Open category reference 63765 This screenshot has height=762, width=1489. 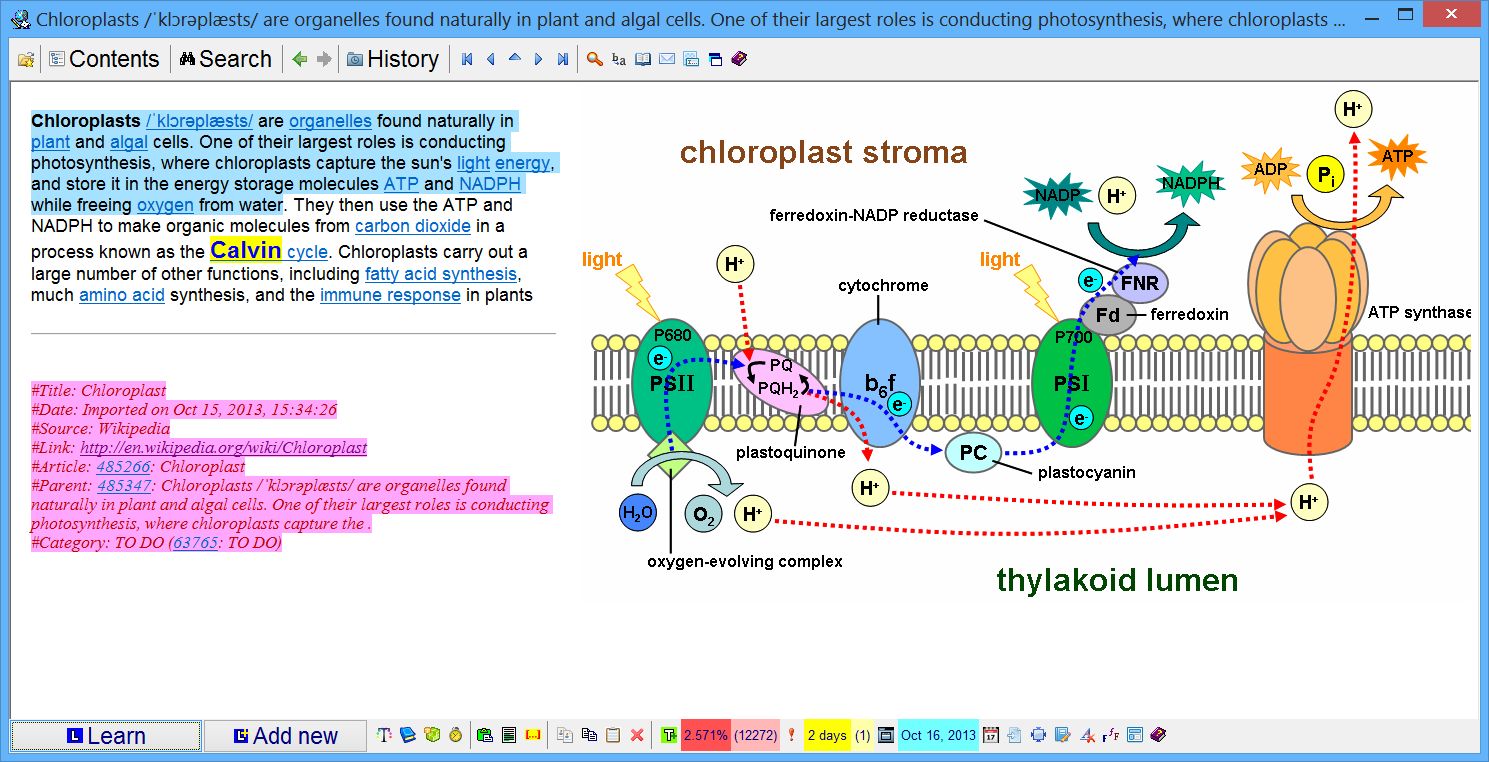196,543
